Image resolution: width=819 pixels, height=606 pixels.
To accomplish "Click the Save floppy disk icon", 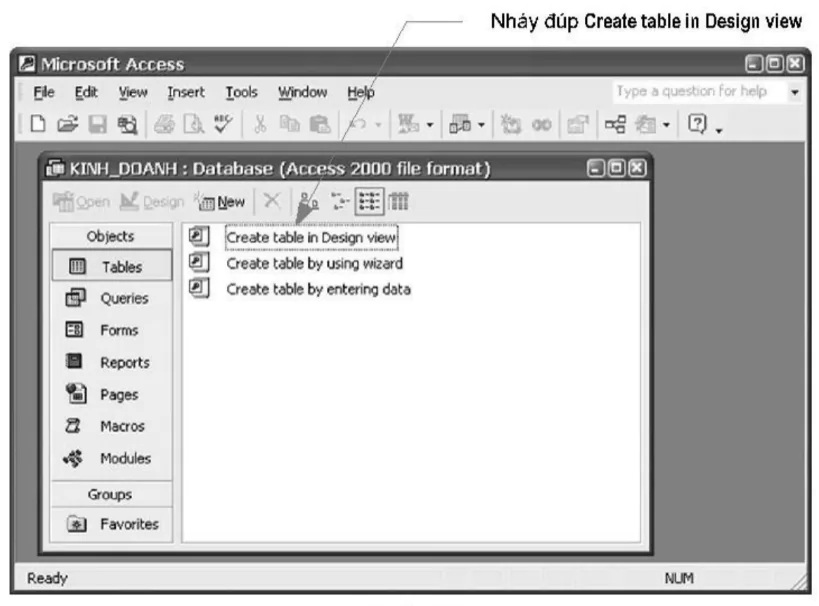I will 98,124.
